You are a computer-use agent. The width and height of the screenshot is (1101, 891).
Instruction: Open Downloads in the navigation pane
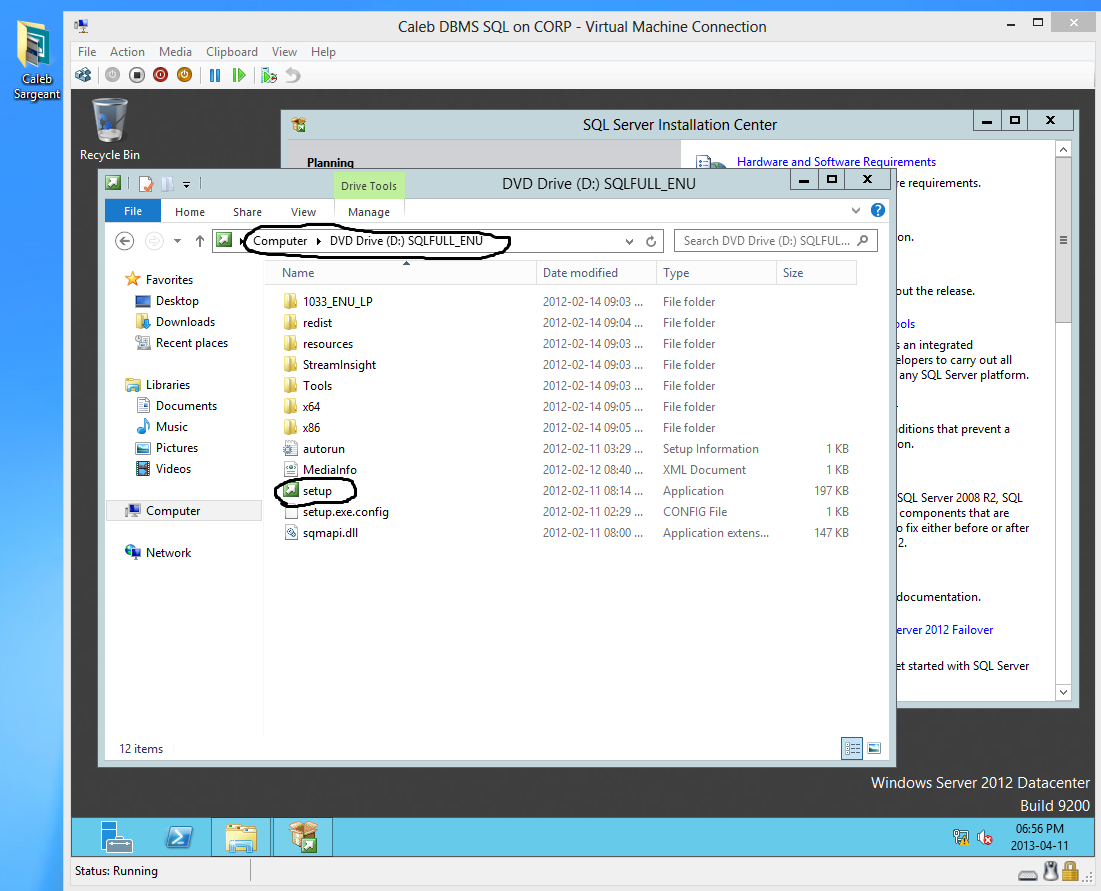185,322
